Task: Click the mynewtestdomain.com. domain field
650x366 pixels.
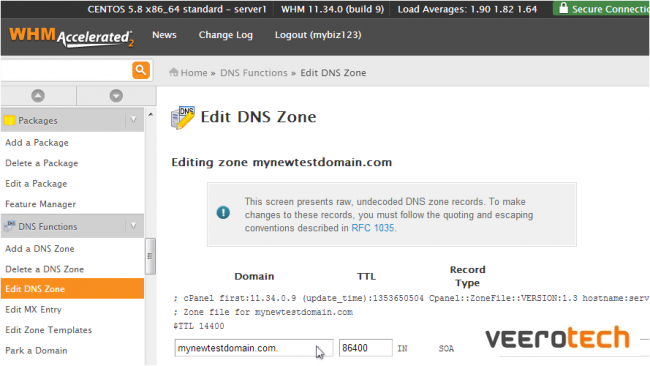Action: [254, 348]
